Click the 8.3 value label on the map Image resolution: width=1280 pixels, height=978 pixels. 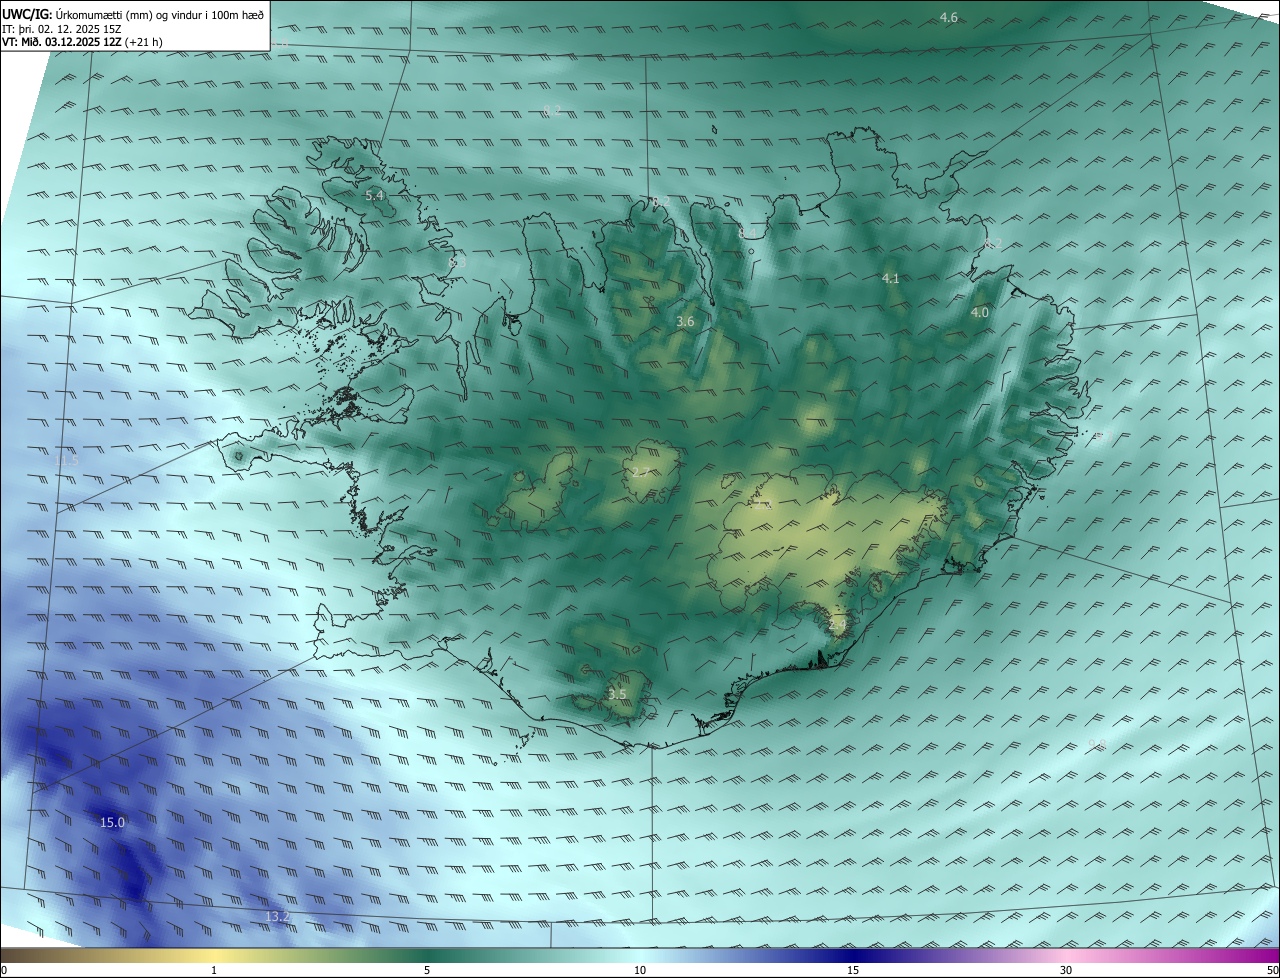click(x=458, y=263)
